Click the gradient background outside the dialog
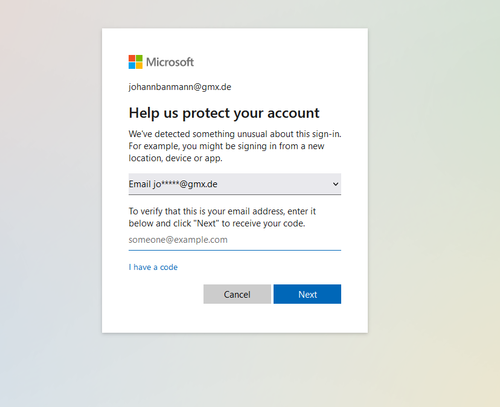500x407 pixels. (x=433, y=200)
